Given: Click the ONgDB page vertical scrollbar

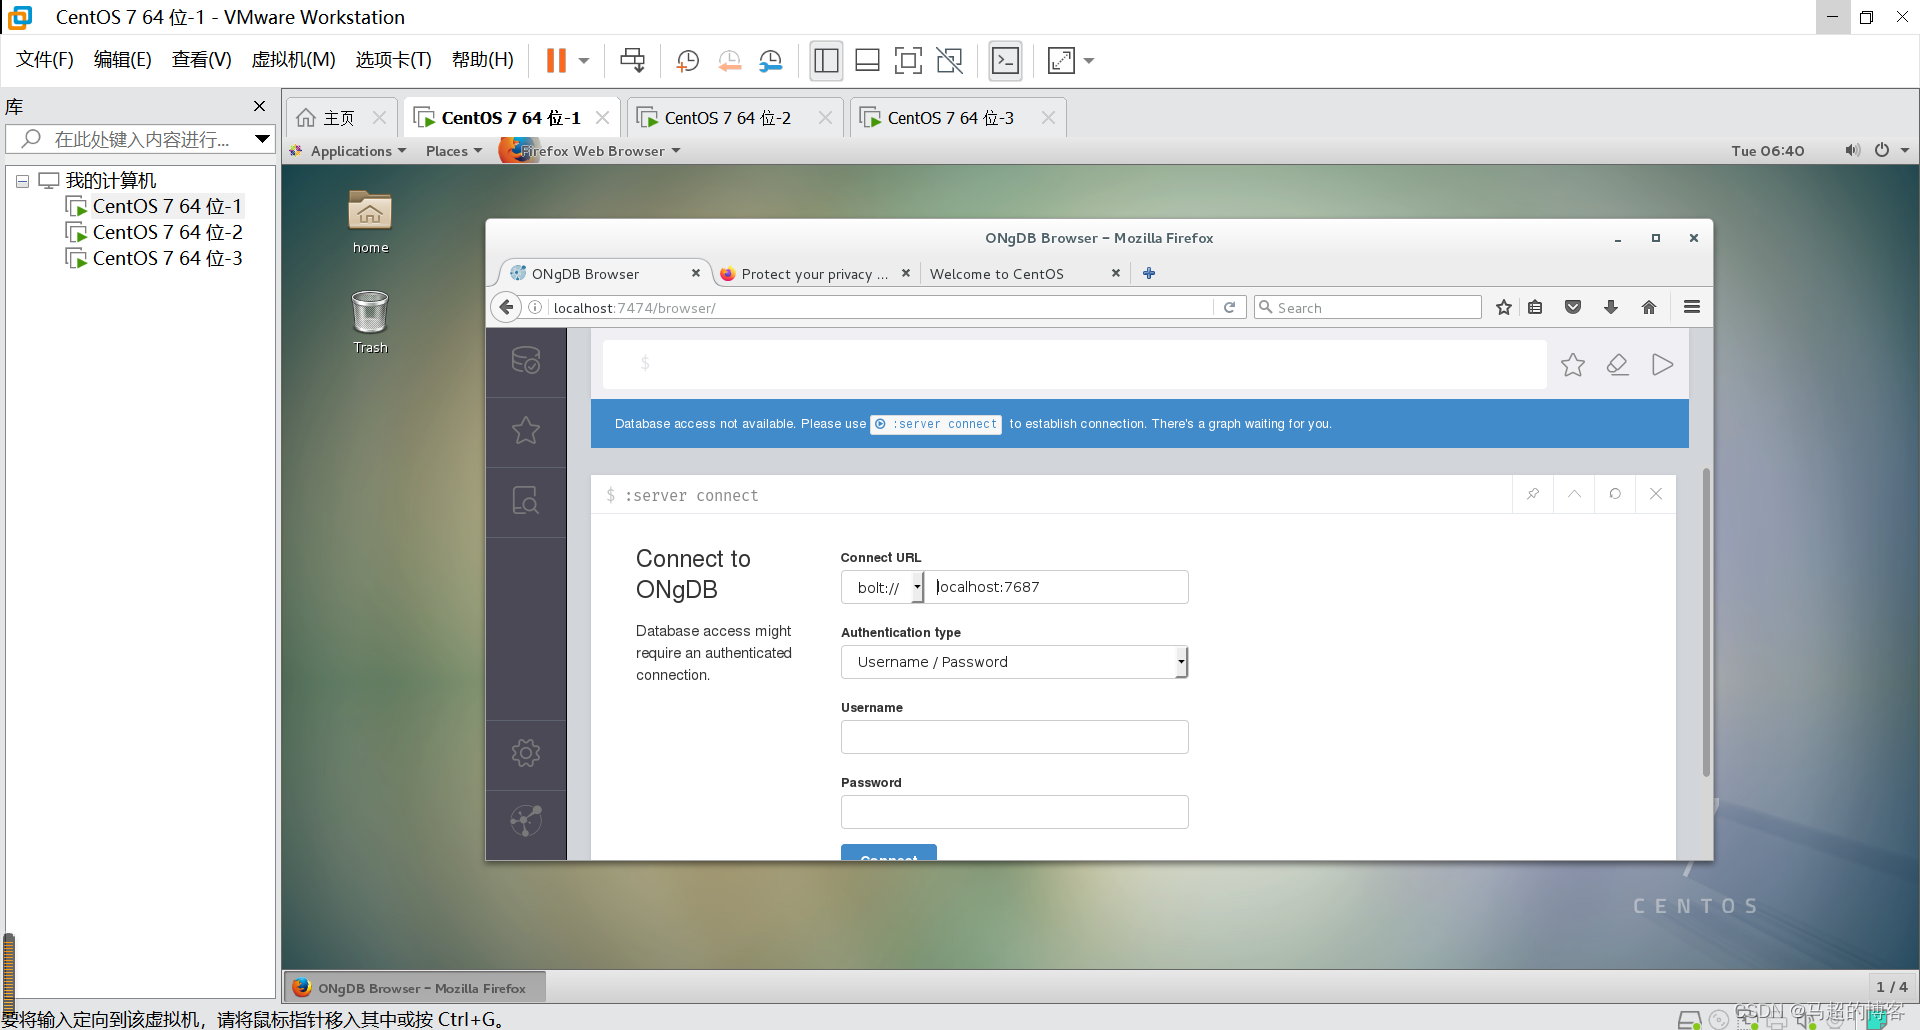Looking at the screenshot, I should [1706, 622].
